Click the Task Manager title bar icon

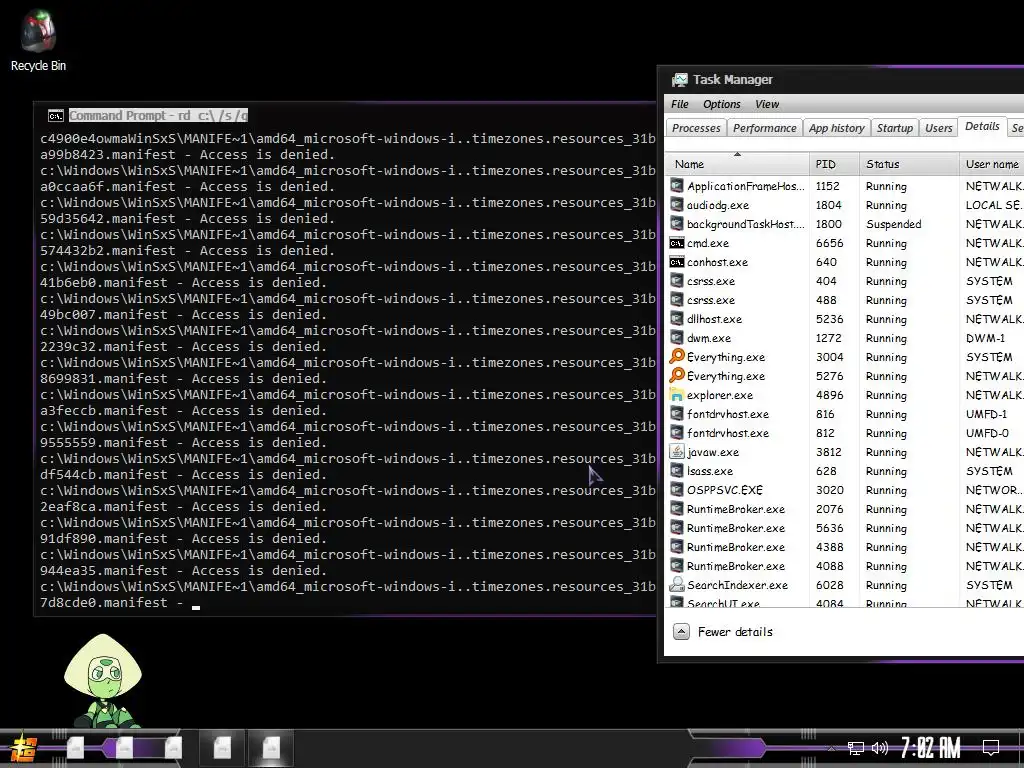coord(679,80)
